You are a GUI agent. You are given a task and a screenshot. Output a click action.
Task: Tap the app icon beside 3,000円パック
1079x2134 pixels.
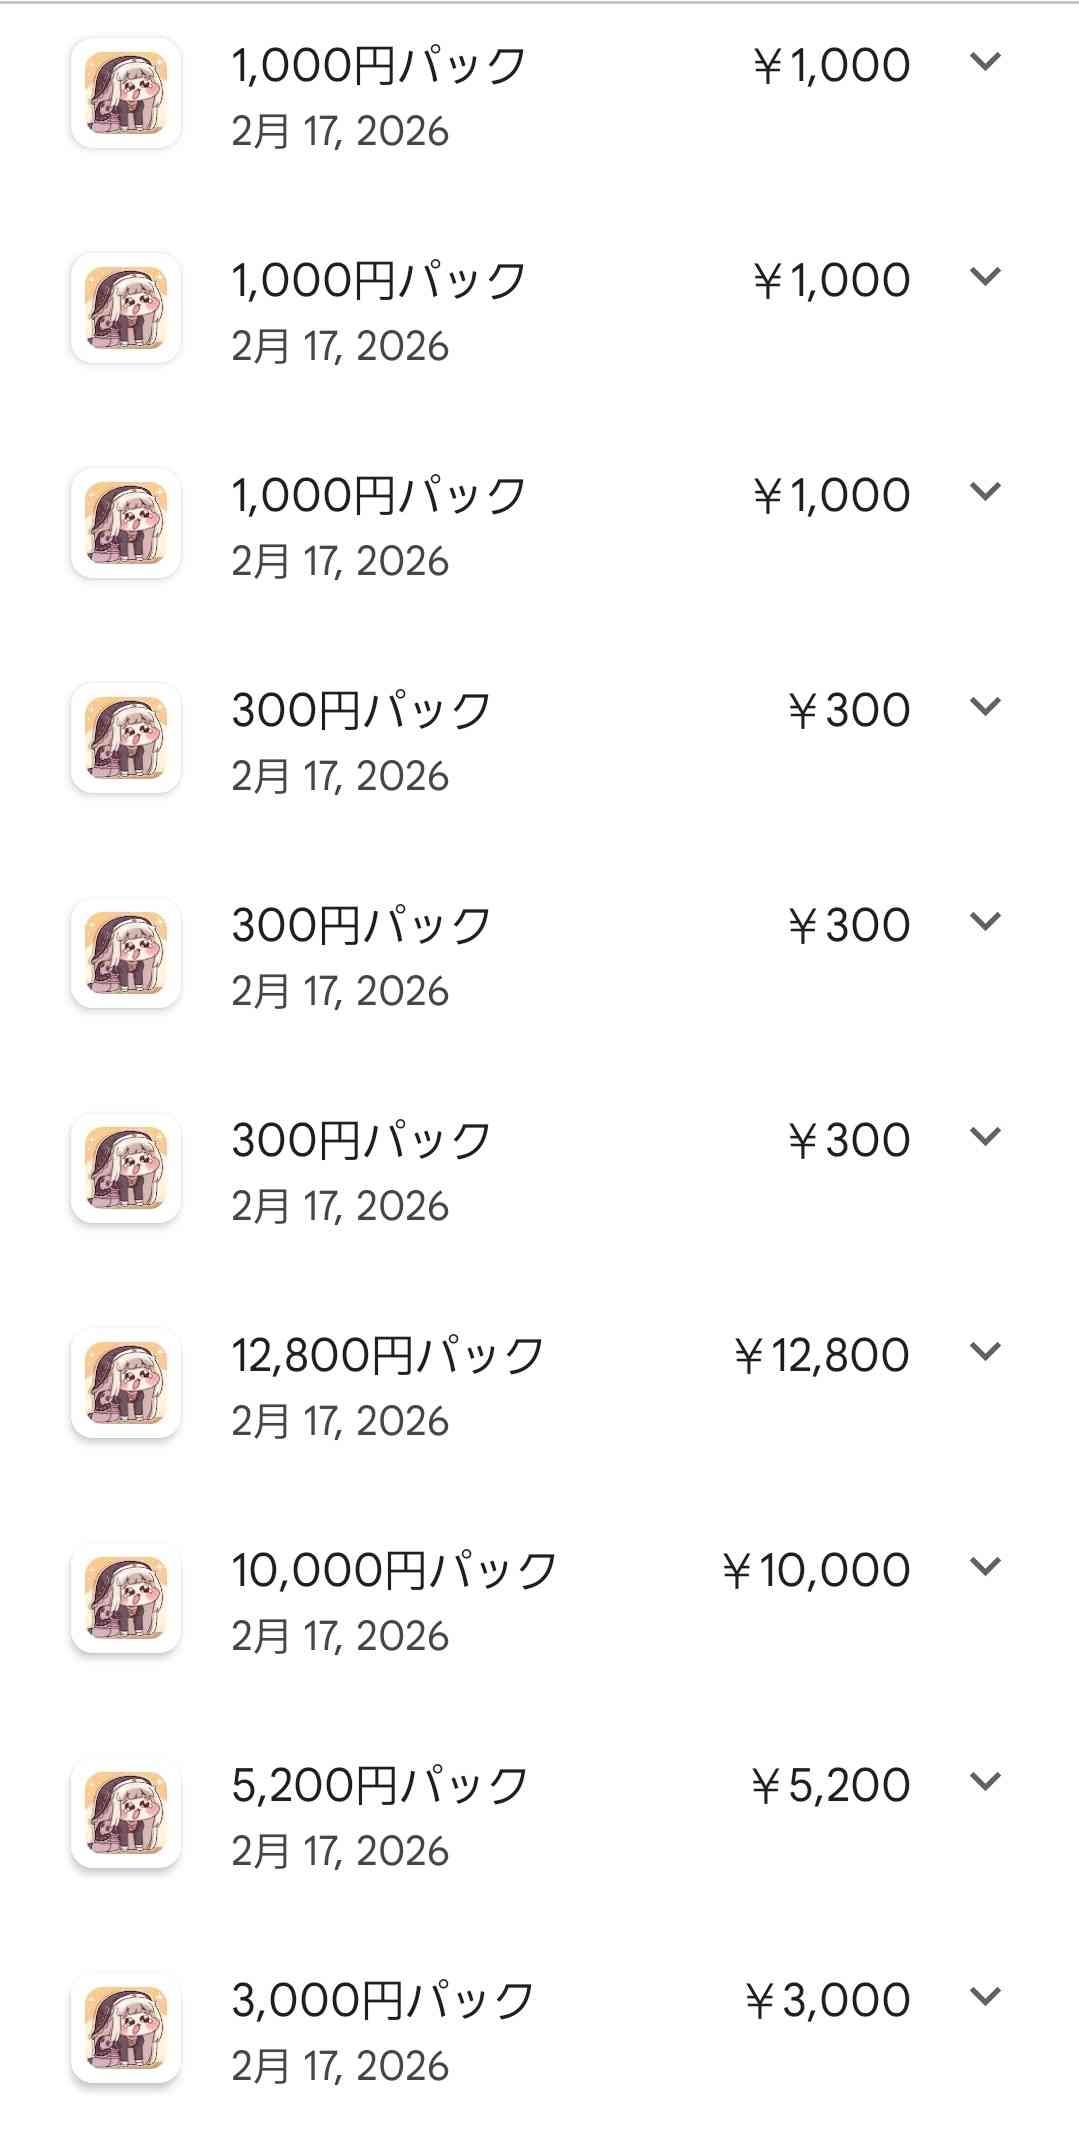point(126,2028)
